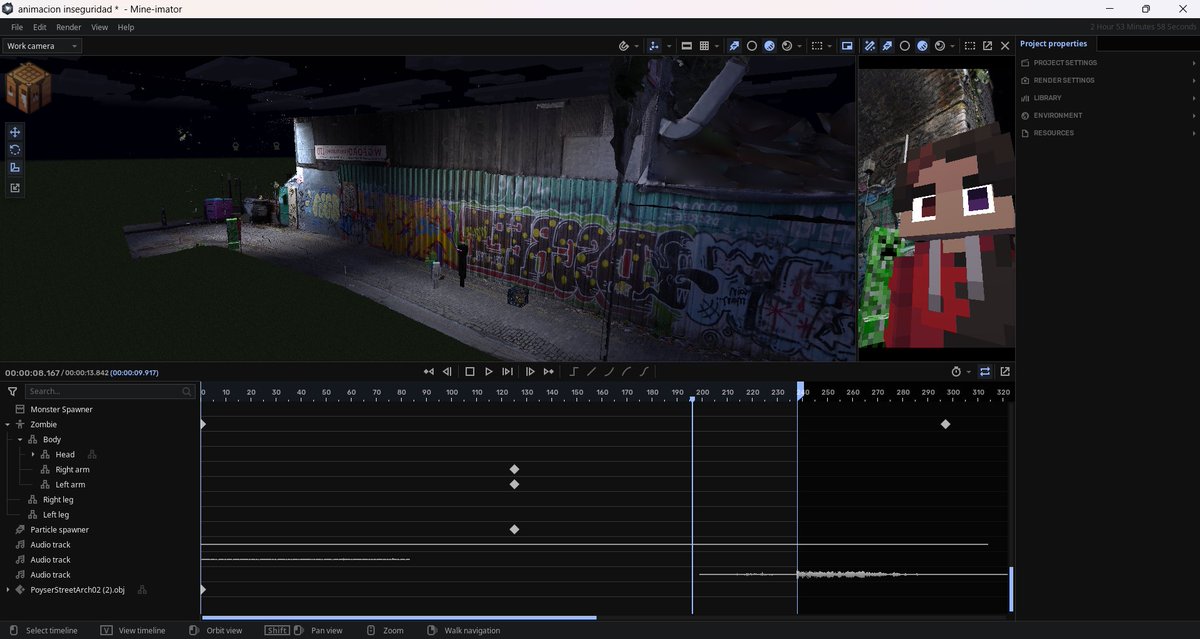Collapse the Zombie tree item
1200x639 pixels.
click(x=7, y=424)
